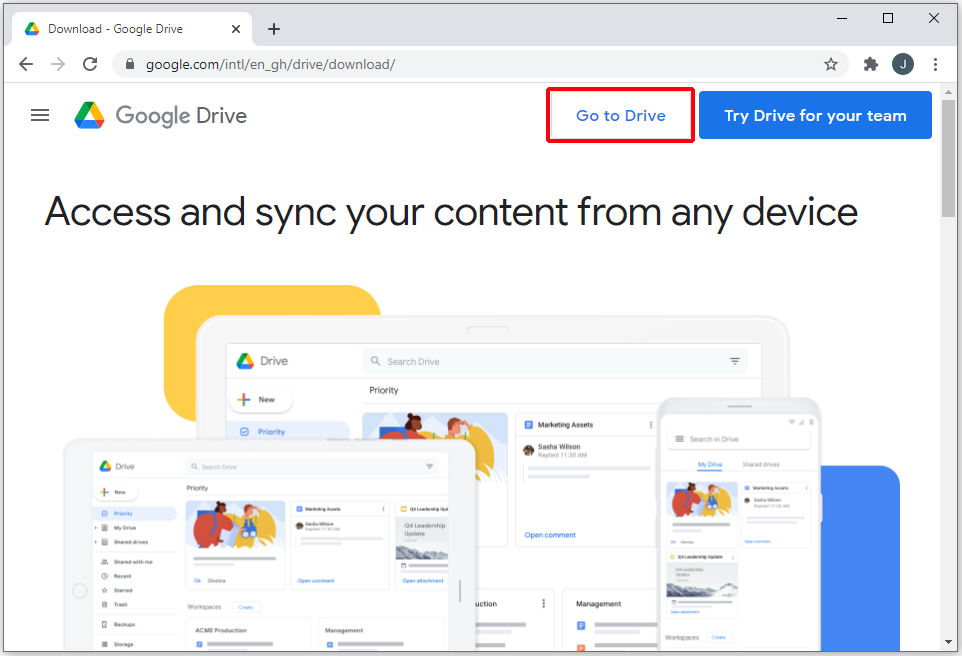Click Open comment link in mockup
The height and width of the screenshot is (656, 962).
[x=550, y=535]
